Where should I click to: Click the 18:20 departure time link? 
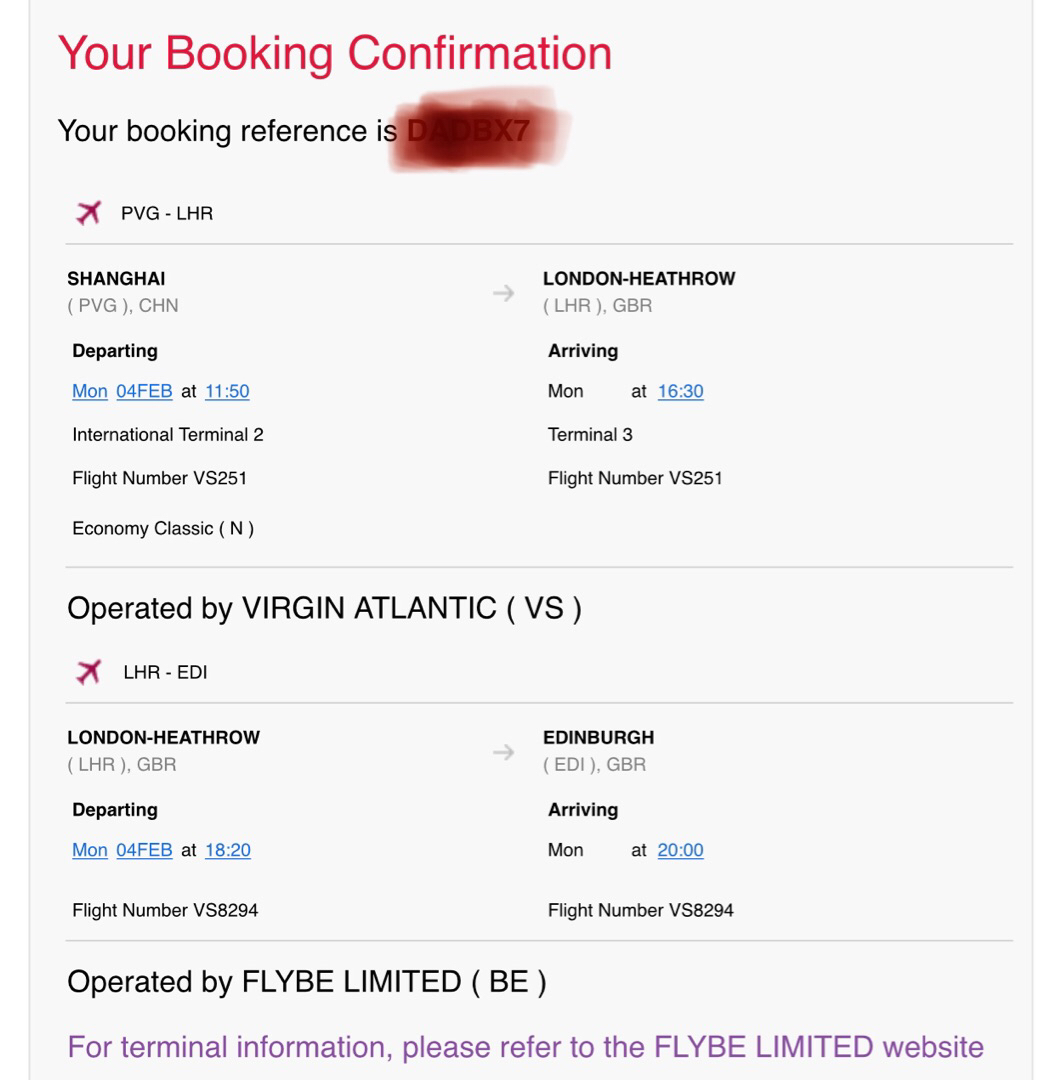tap(228, 850)
